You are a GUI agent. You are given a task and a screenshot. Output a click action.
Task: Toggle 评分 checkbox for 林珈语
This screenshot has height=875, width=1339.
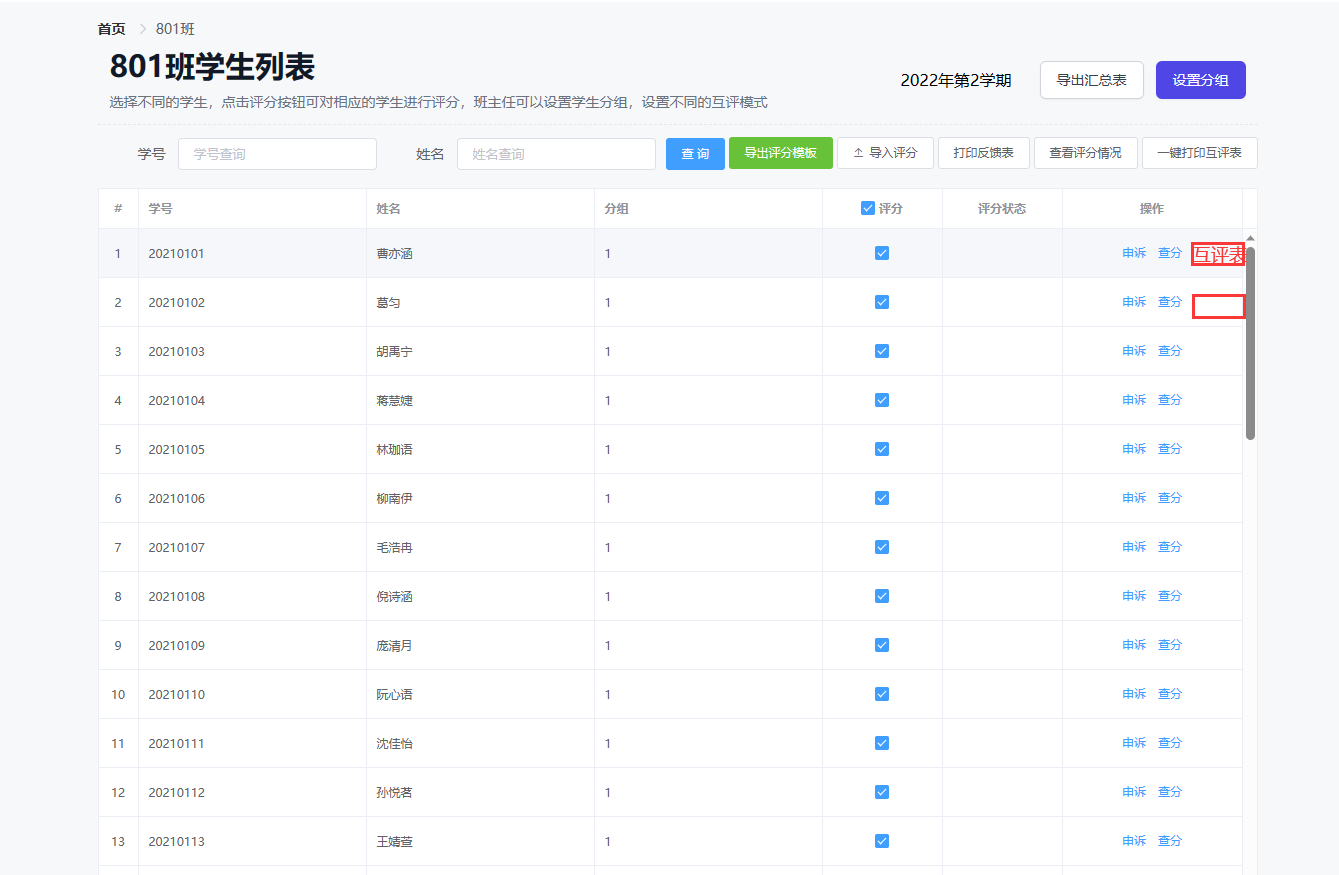click(x=882, y=449)
